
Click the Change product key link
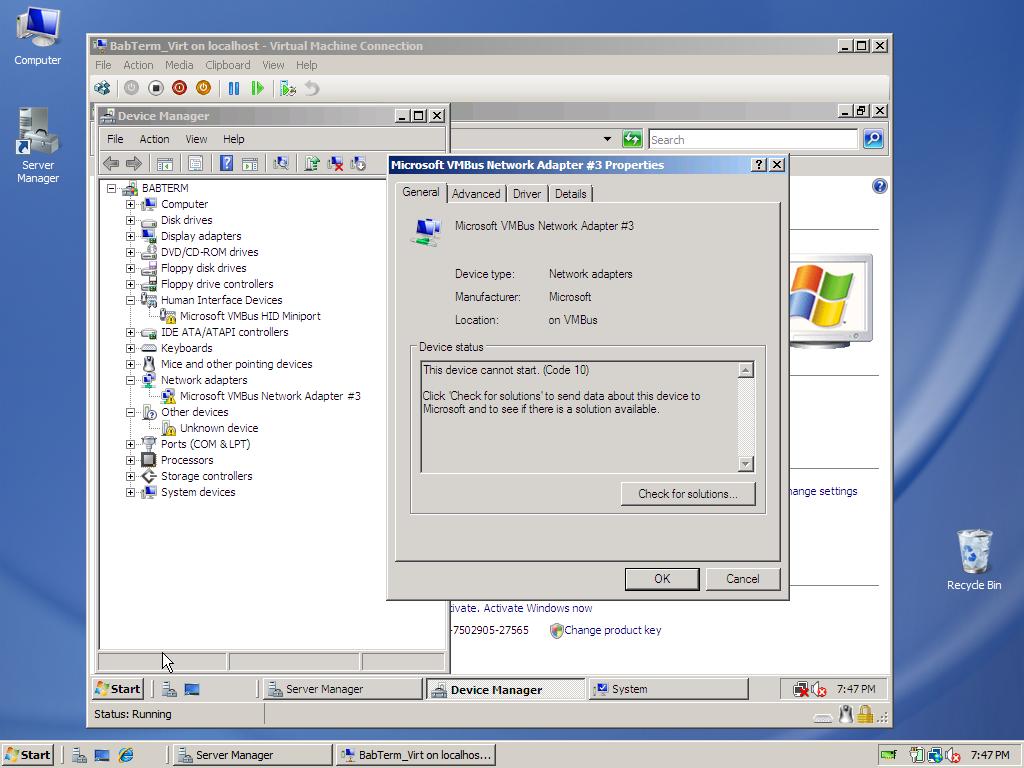tap(613, 630)
